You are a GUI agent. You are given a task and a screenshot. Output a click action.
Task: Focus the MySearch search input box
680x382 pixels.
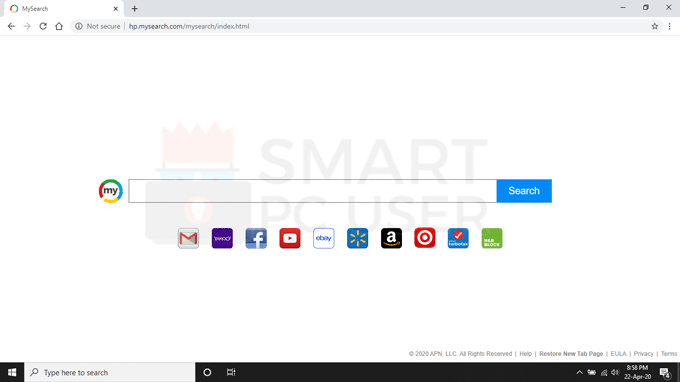(x=312, y=191)
